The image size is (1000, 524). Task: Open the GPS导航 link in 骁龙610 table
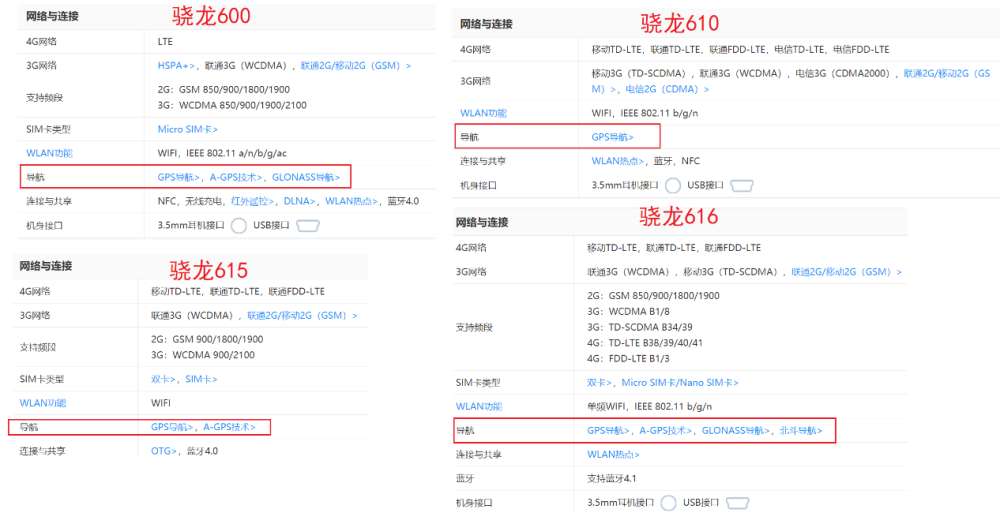(x=612, y=137)
